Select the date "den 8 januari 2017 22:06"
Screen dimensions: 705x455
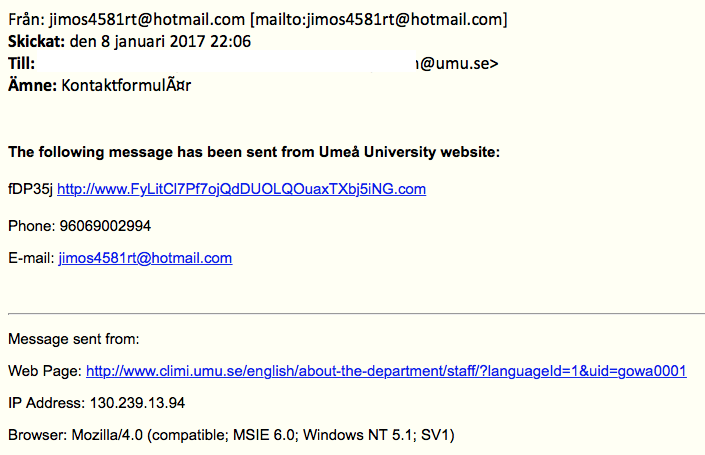tap(158, 41)
